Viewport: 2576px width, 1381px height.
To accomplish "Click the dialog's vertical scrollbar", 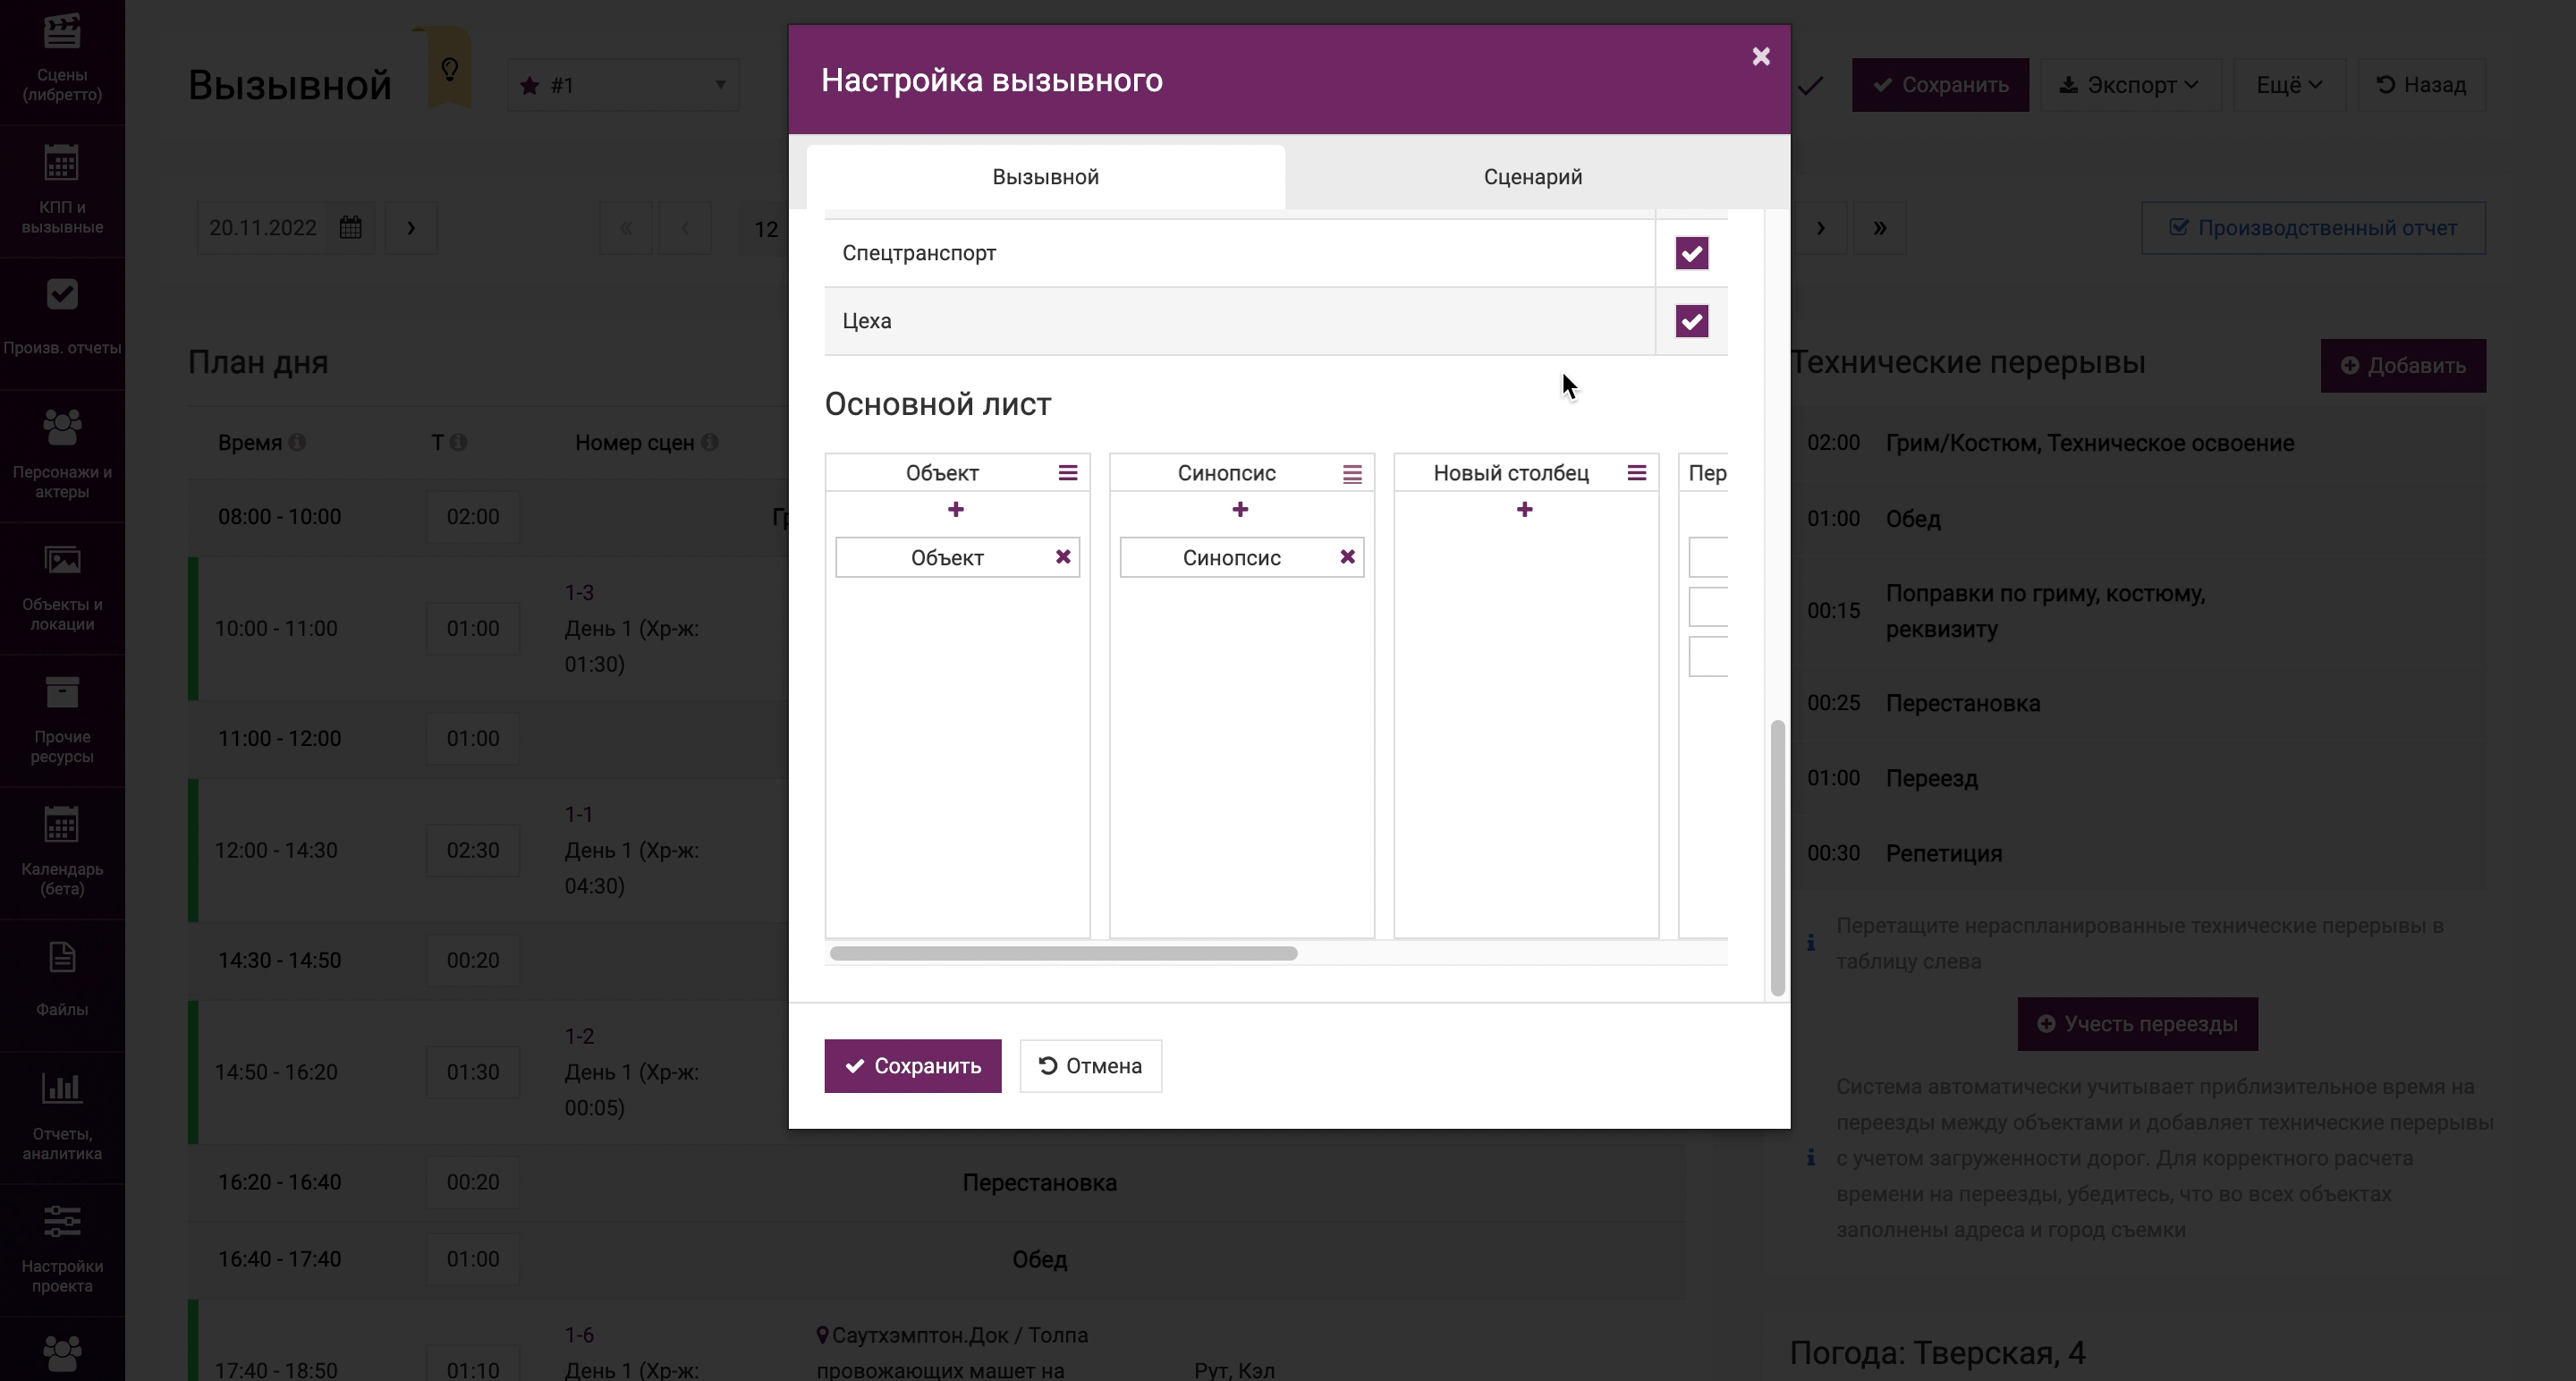I will pos(1777,857).
